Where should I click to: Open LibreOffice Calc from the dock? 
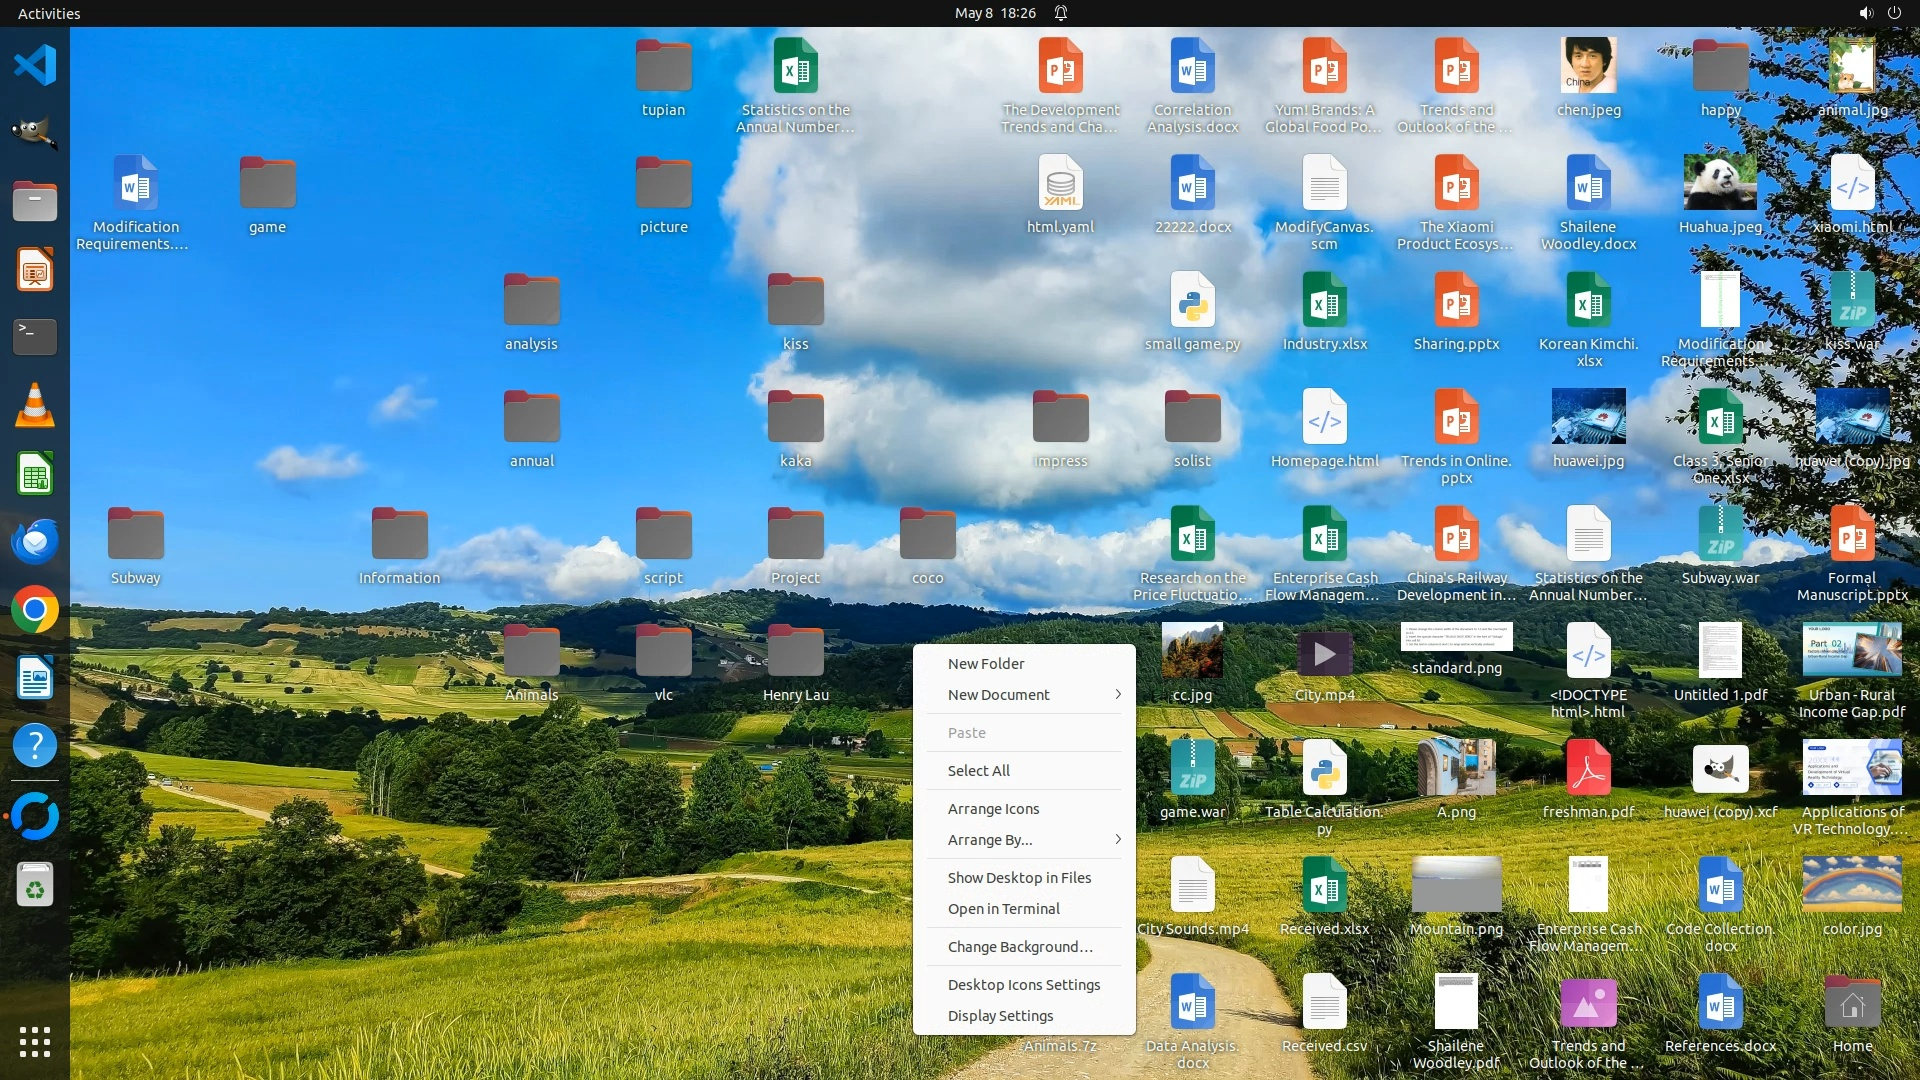tap(35, 473)
